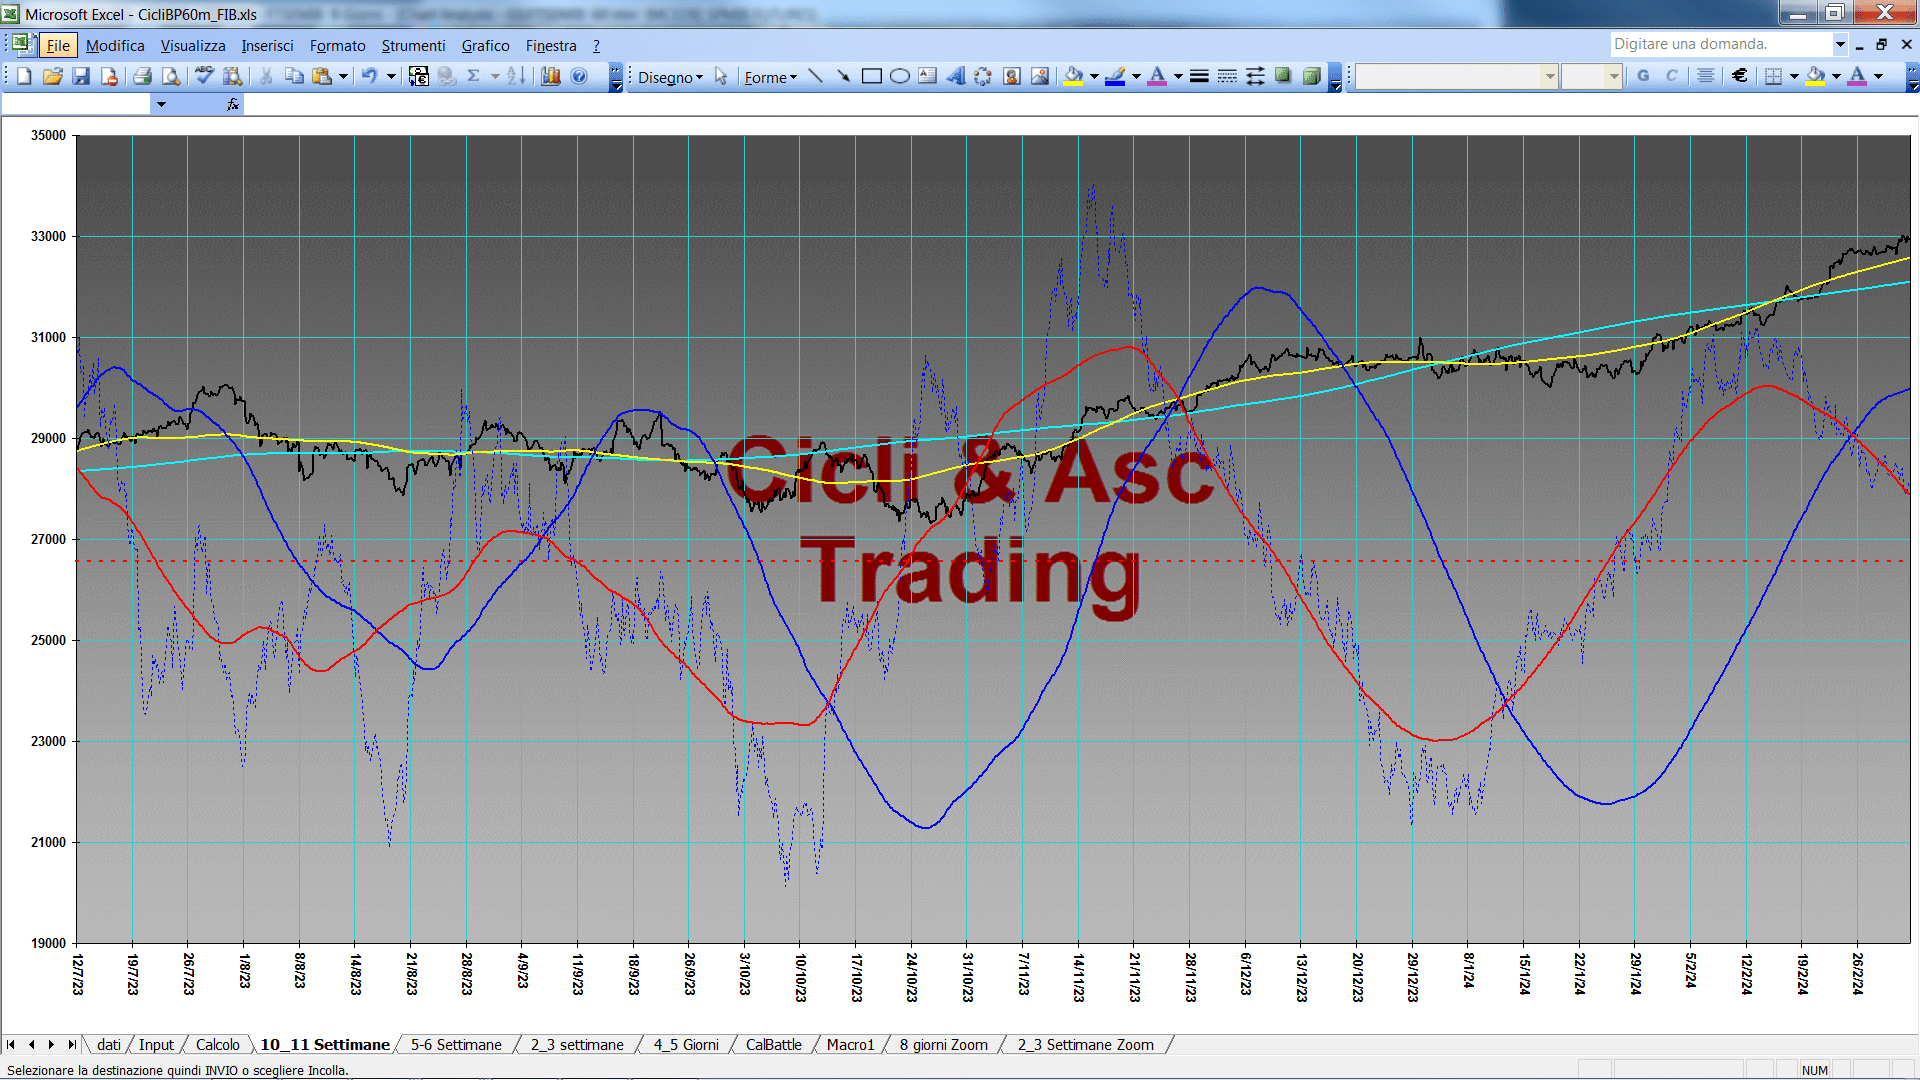Open the Inserisci menu
Screen dimensions: 1920x1080
click(x=267, y=46)
